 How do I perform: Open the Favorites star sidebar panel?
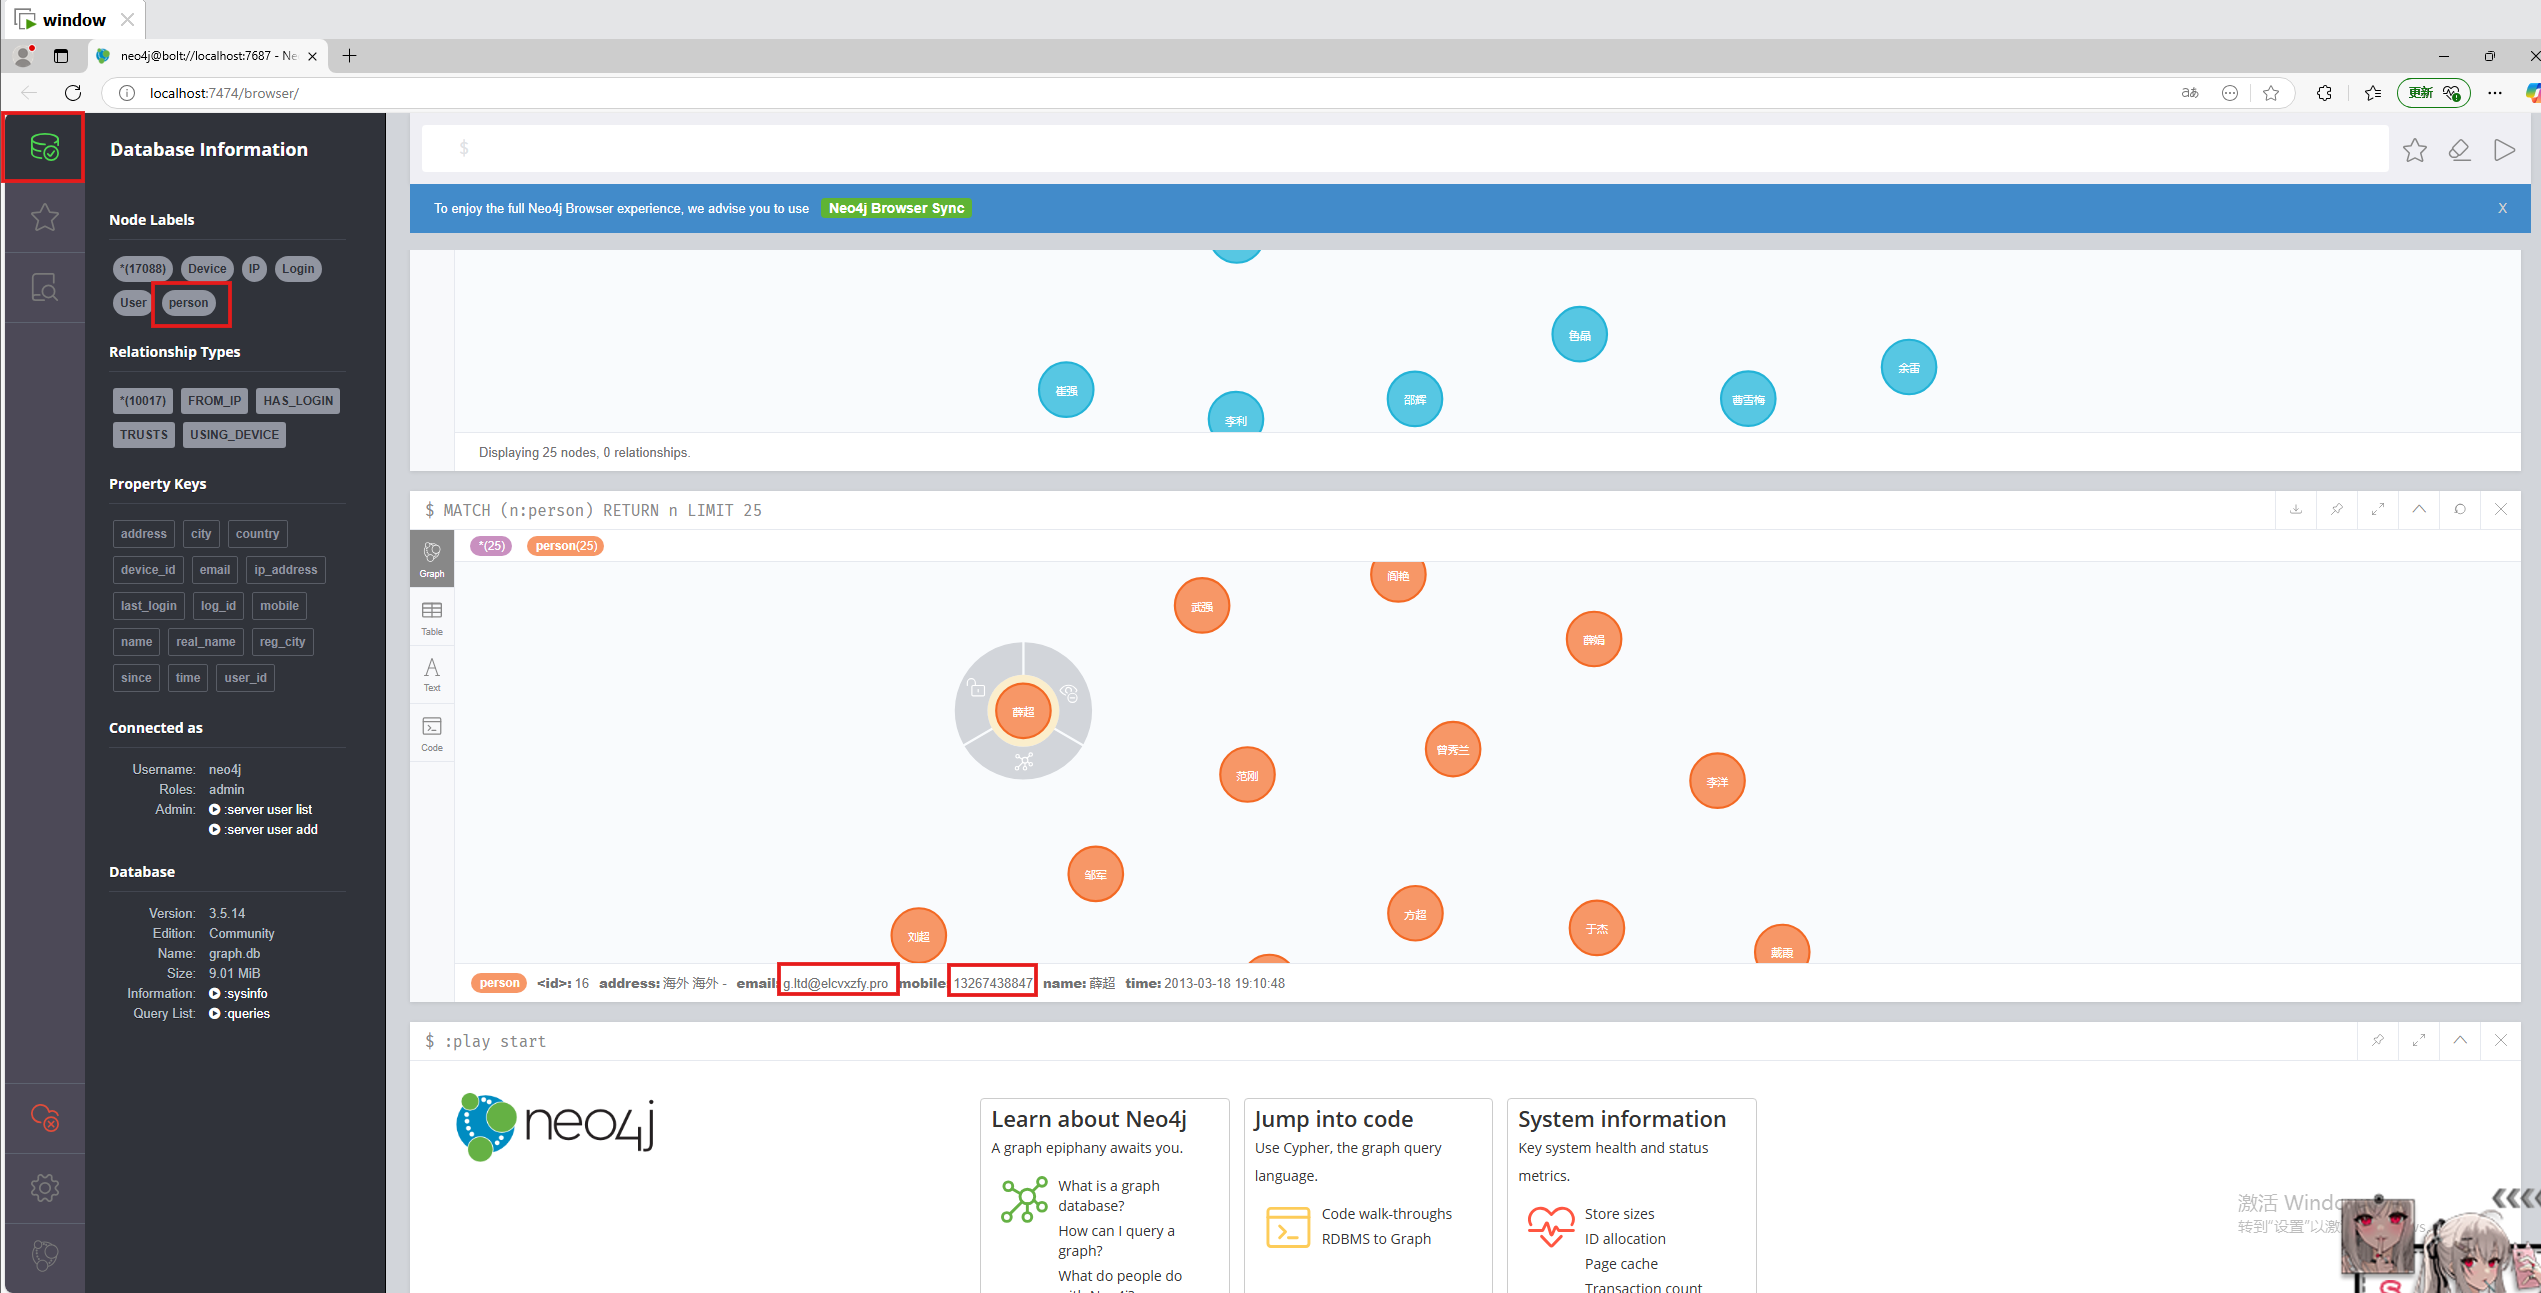point(44,217)
